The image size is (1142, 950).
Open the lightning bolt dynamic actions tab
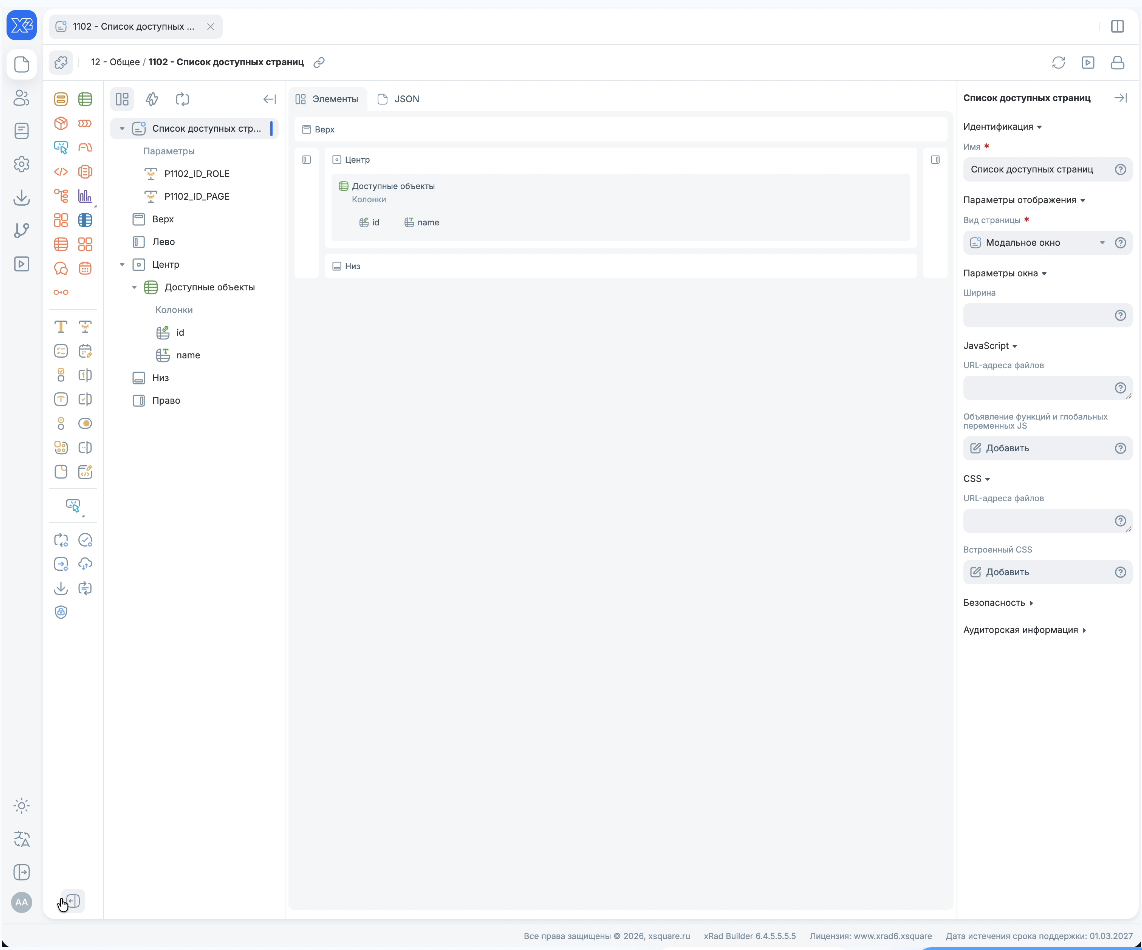pos(152,99)
